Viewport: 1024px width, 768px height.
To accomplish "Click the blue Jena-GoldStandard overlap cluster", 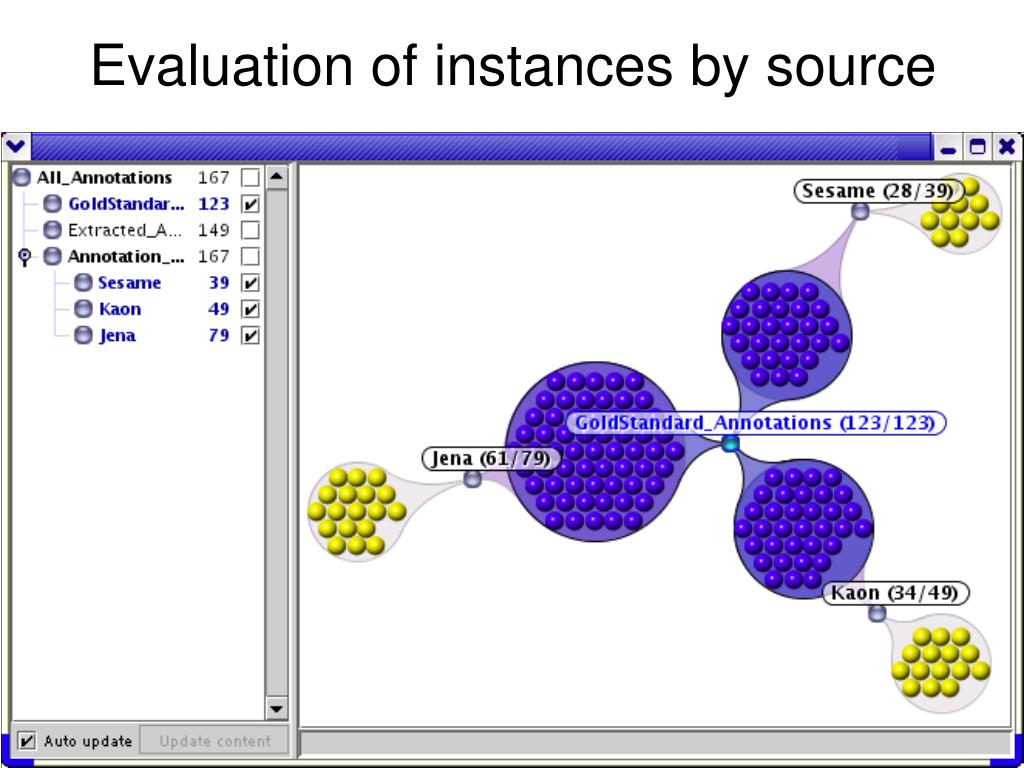I will [x=597, y=451].
